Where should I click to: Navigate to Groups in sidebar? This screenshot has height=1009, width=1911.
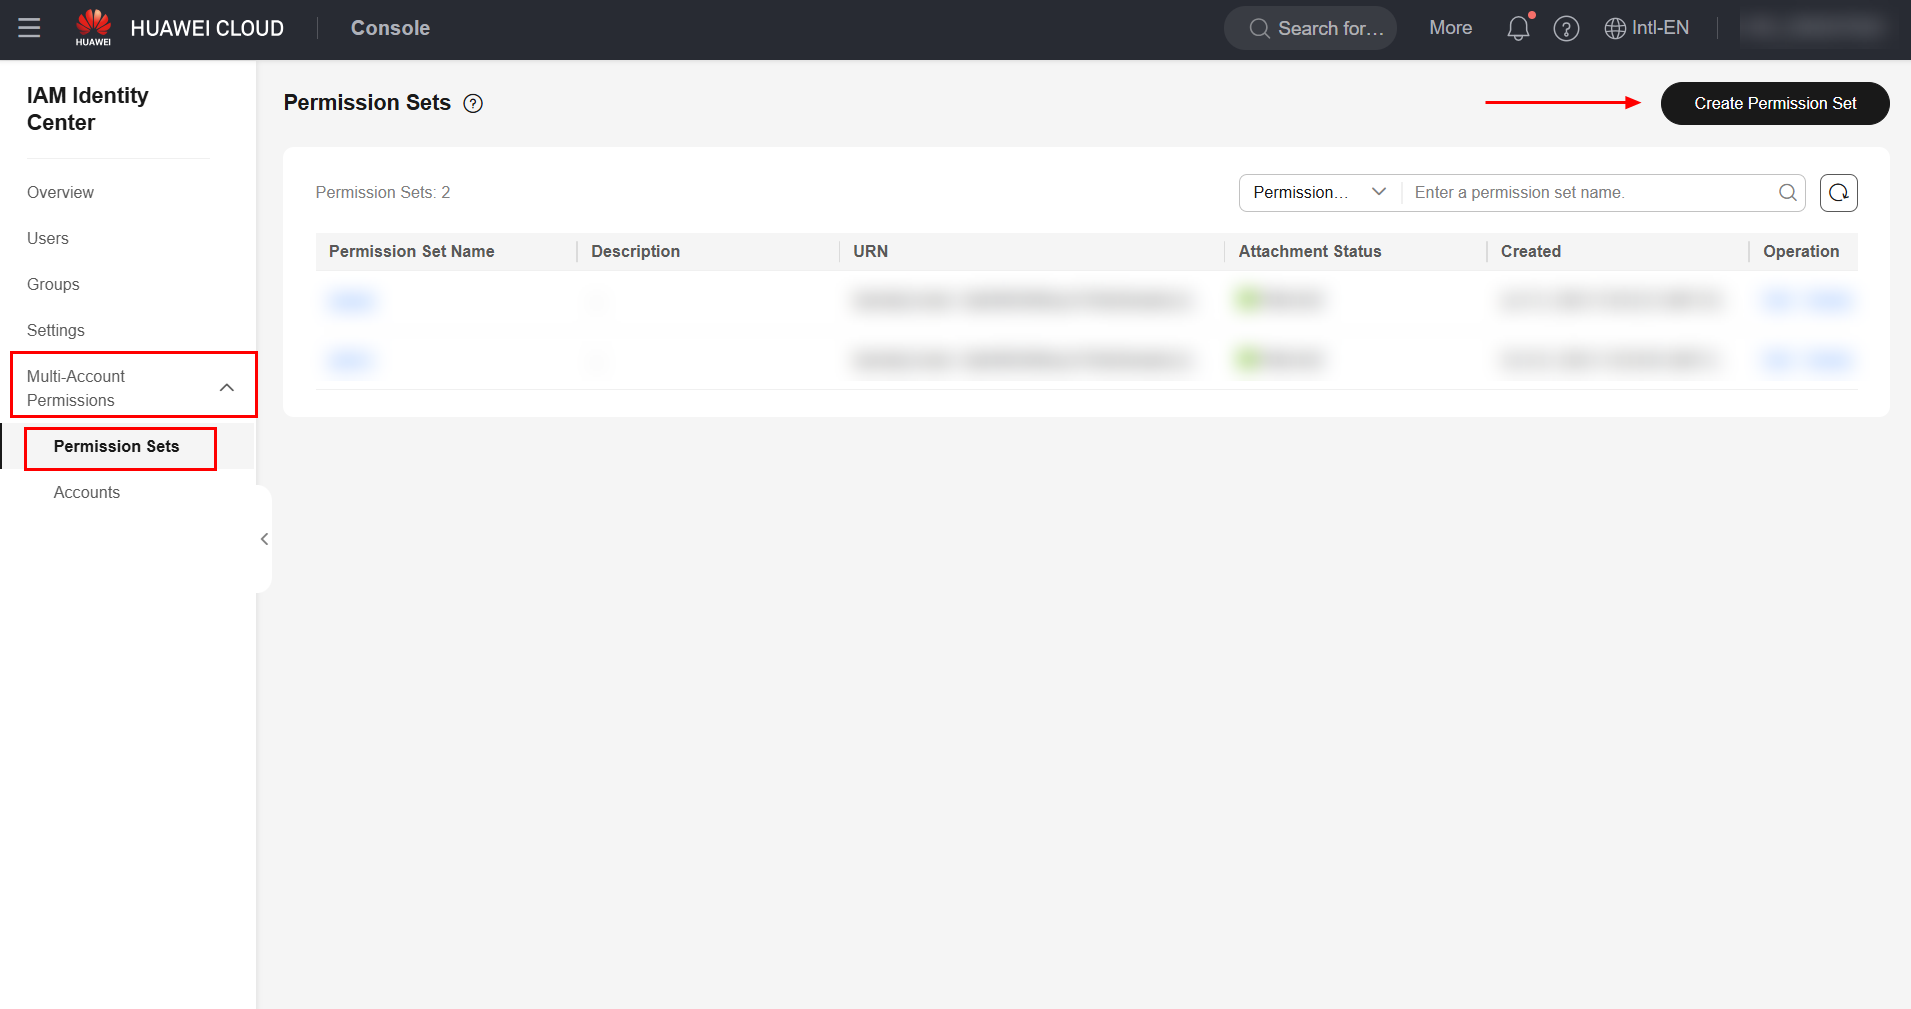coord(53,284)
